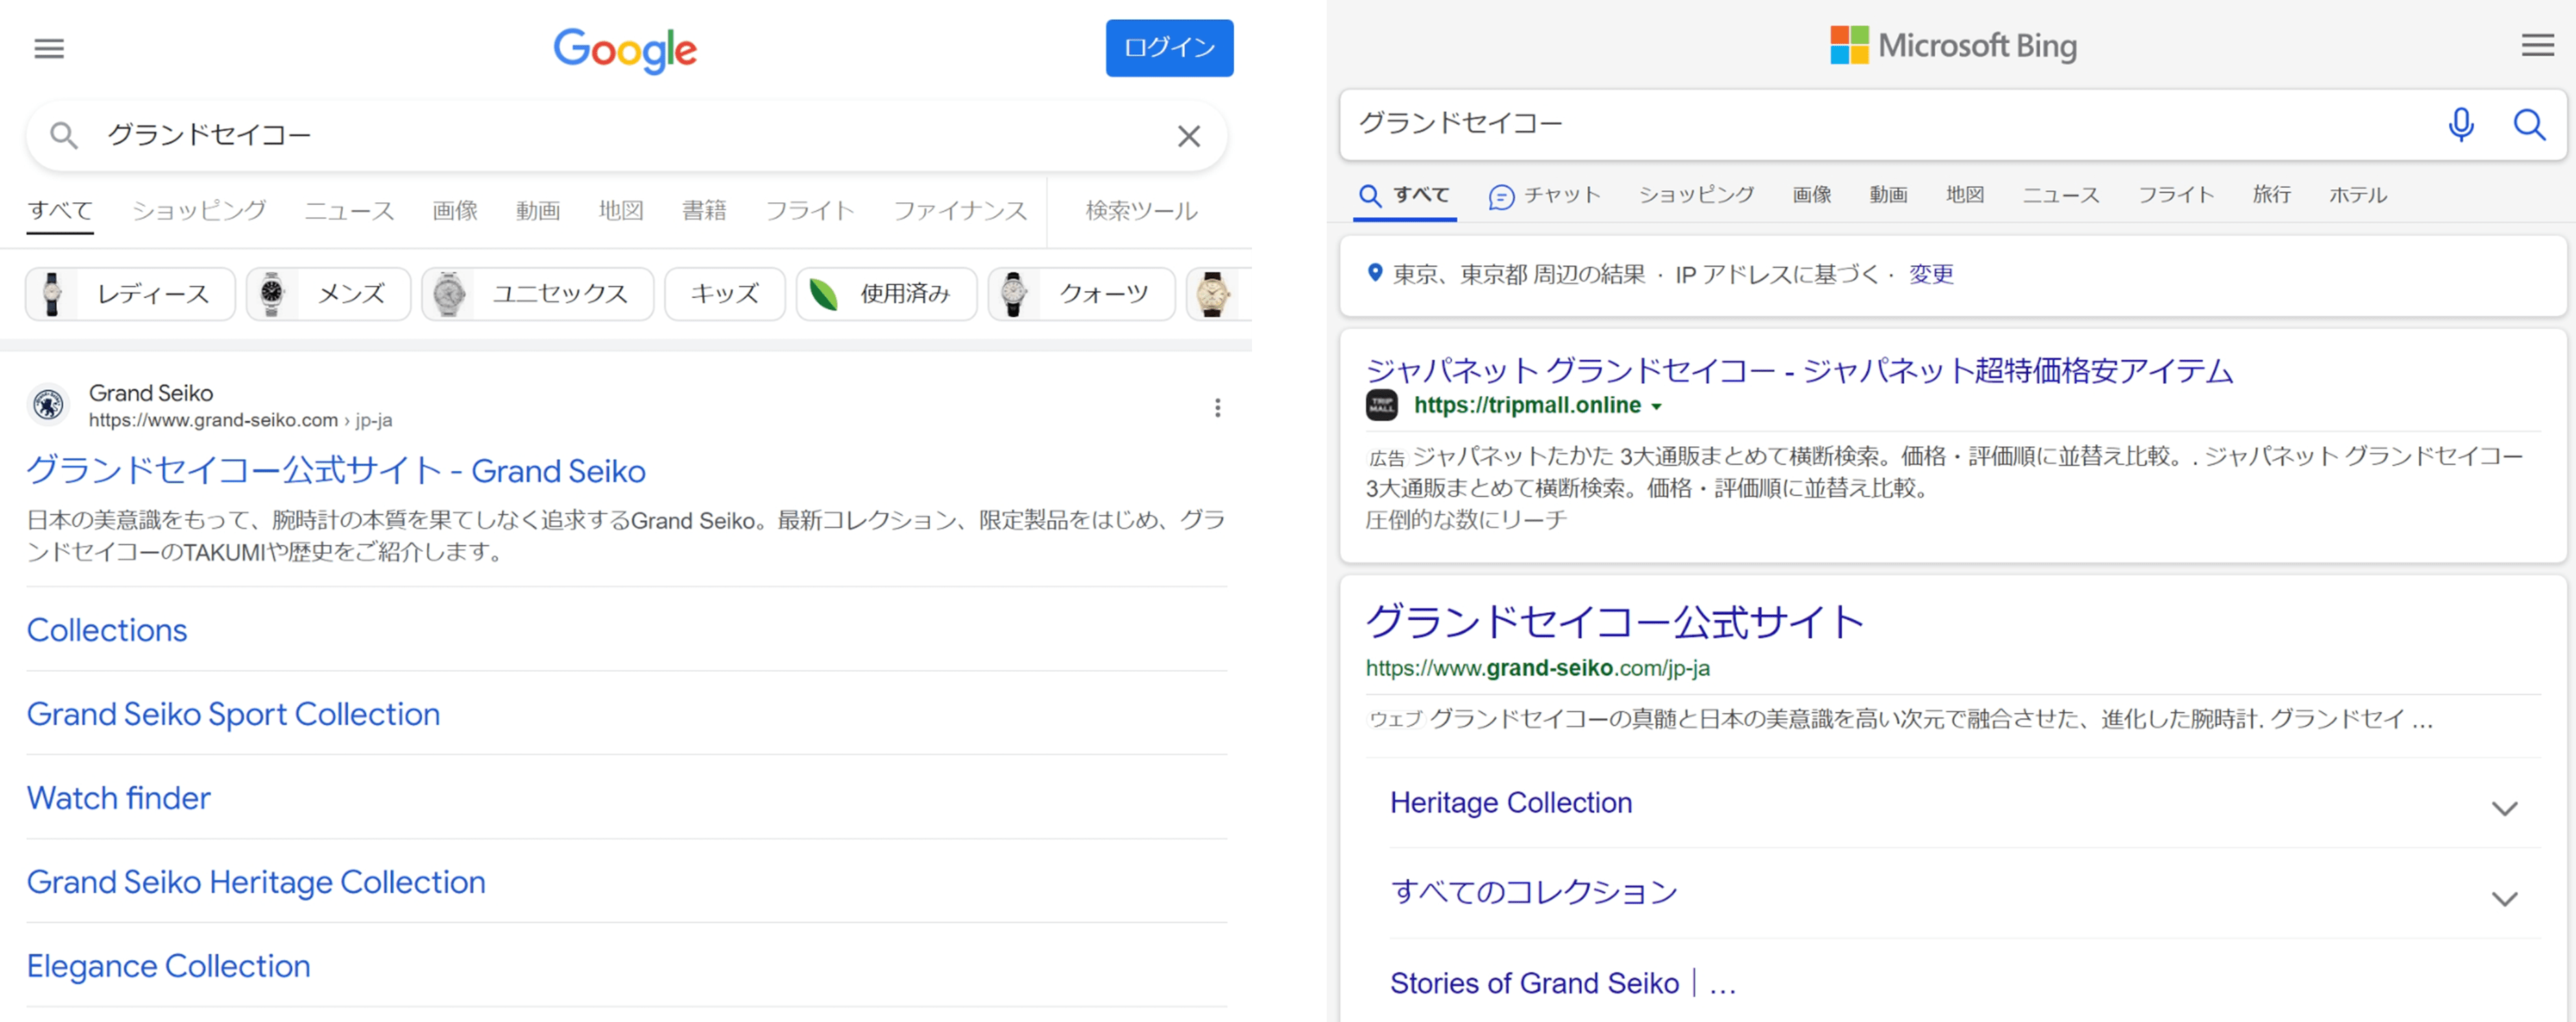Viewport: 2576px width, 1022px height.
Task: Select the 使用済み filter chip
Action: pyautogui.click(x=886, y=294)
